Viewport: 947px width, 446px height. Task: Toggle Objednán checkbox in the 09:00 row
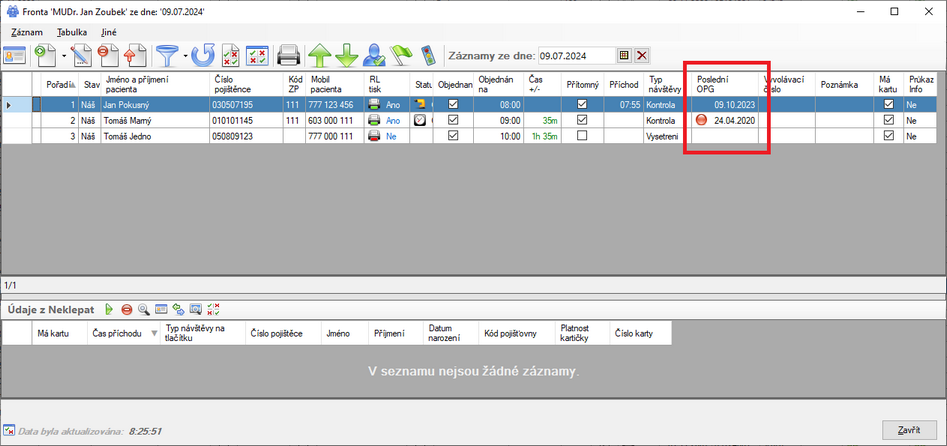point(453,120)
